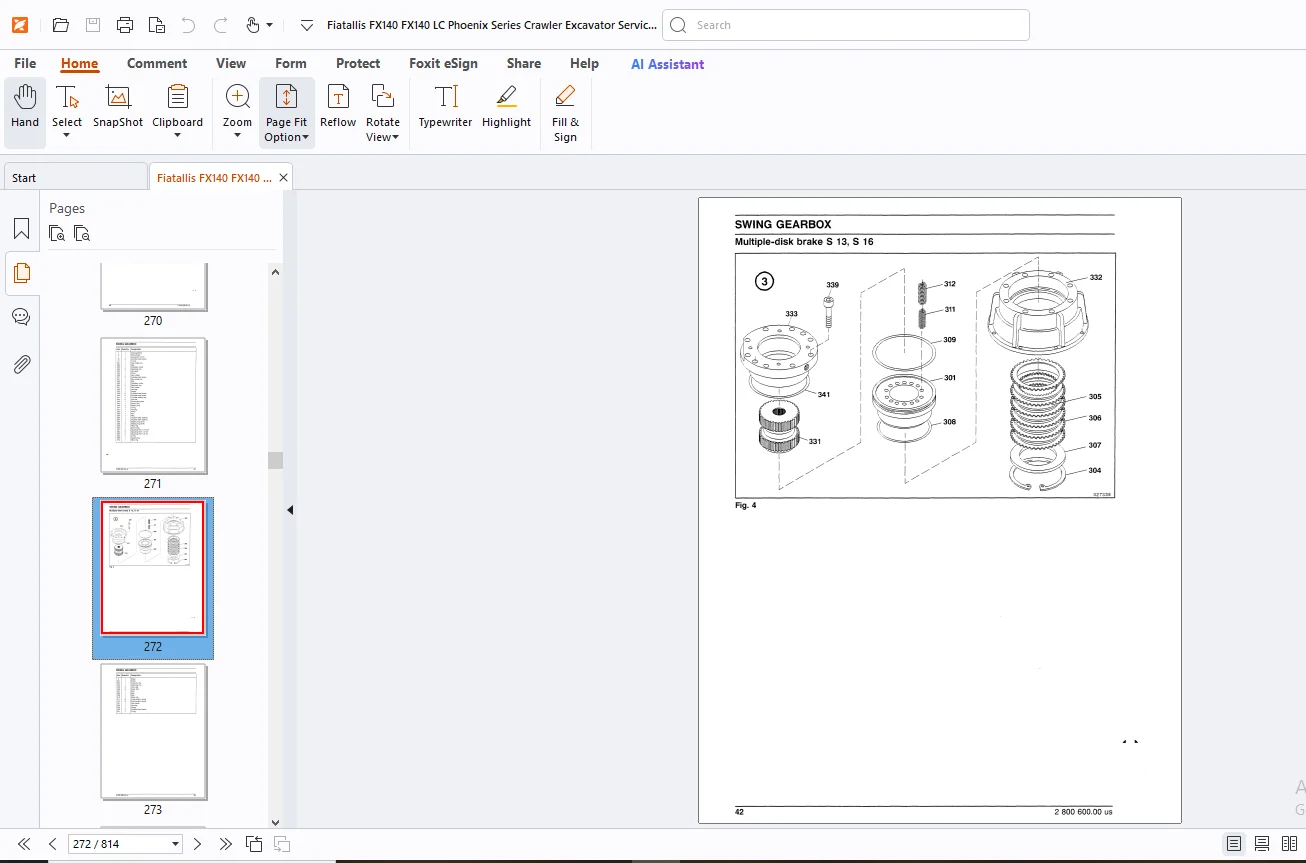Select the SnapShot tool
This screenshot has height=863, width=1306.
pos(118,107)
